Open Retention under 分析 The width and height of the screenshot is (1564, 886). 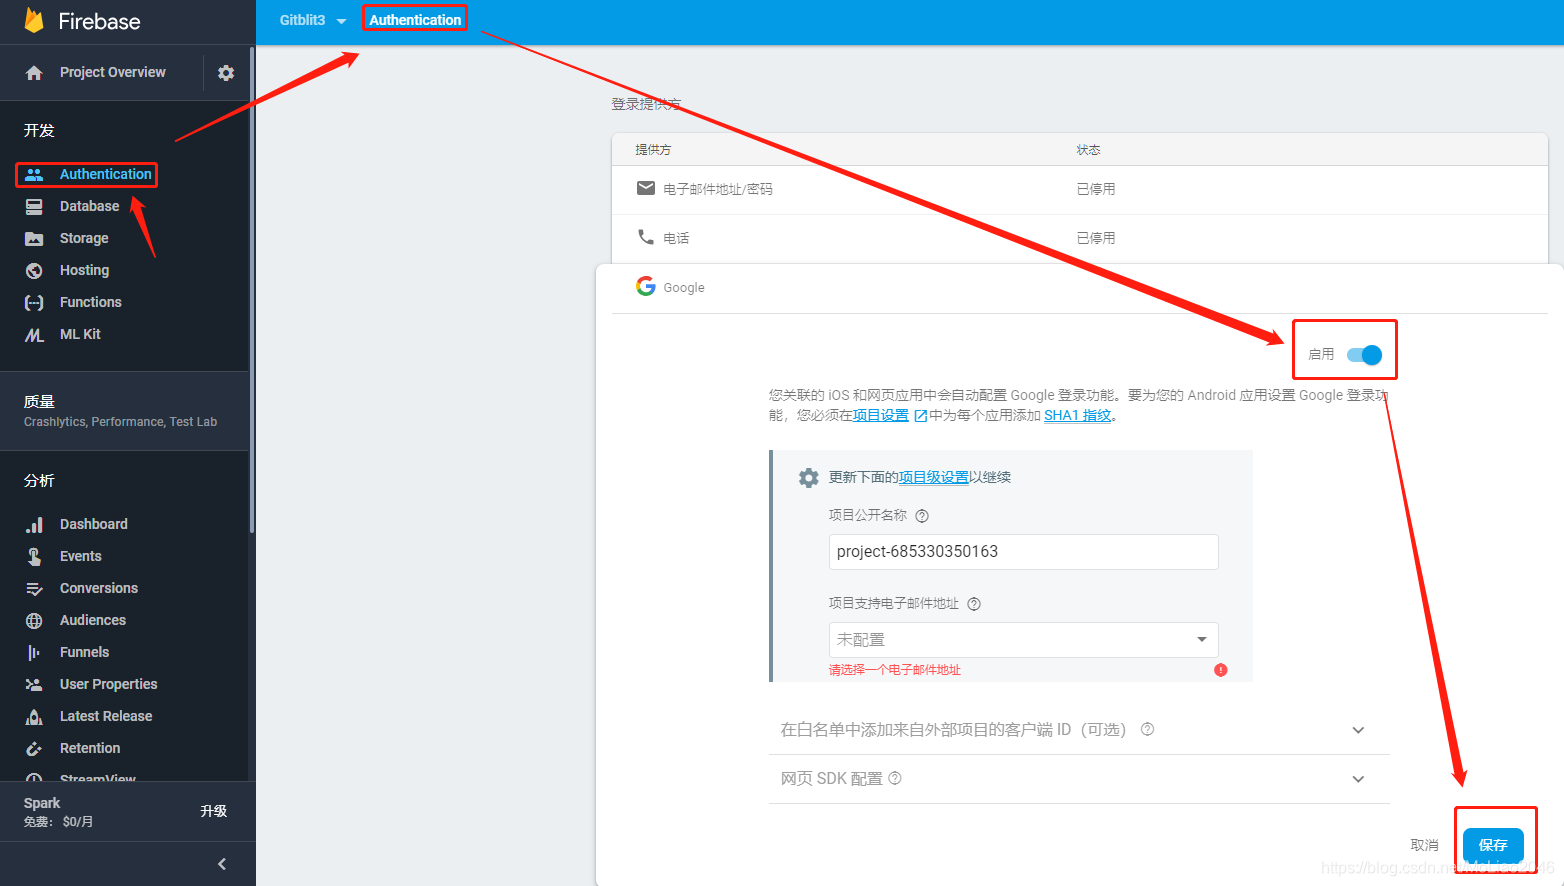pos(89,748)
